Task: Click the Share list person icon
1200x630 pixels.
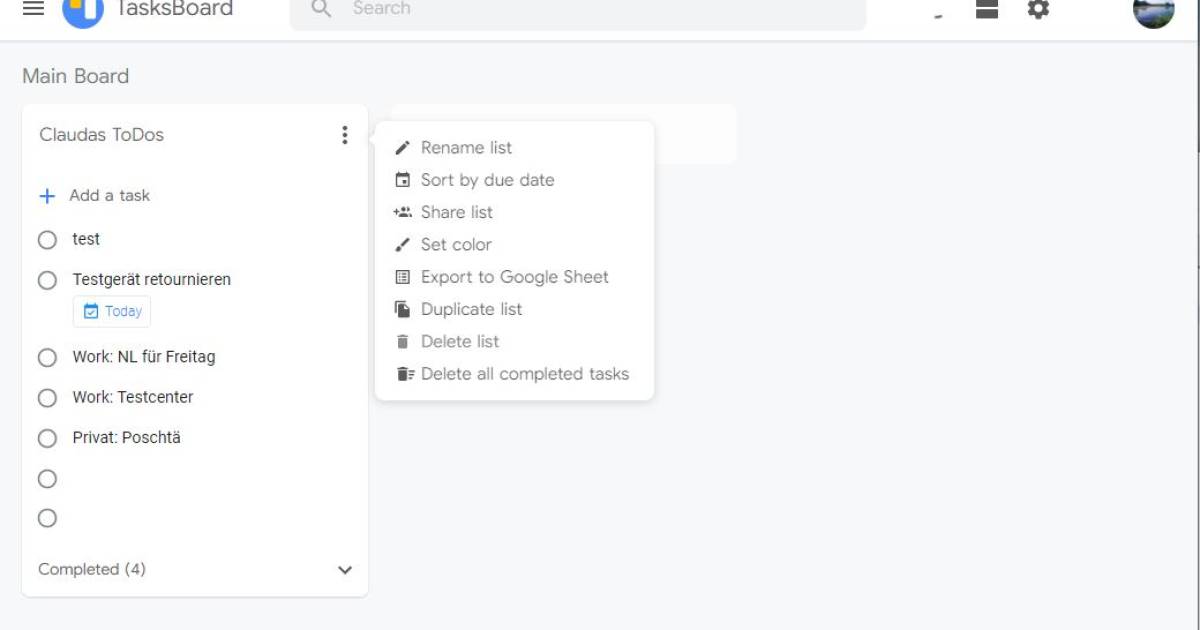Action: tap(403, 212)
